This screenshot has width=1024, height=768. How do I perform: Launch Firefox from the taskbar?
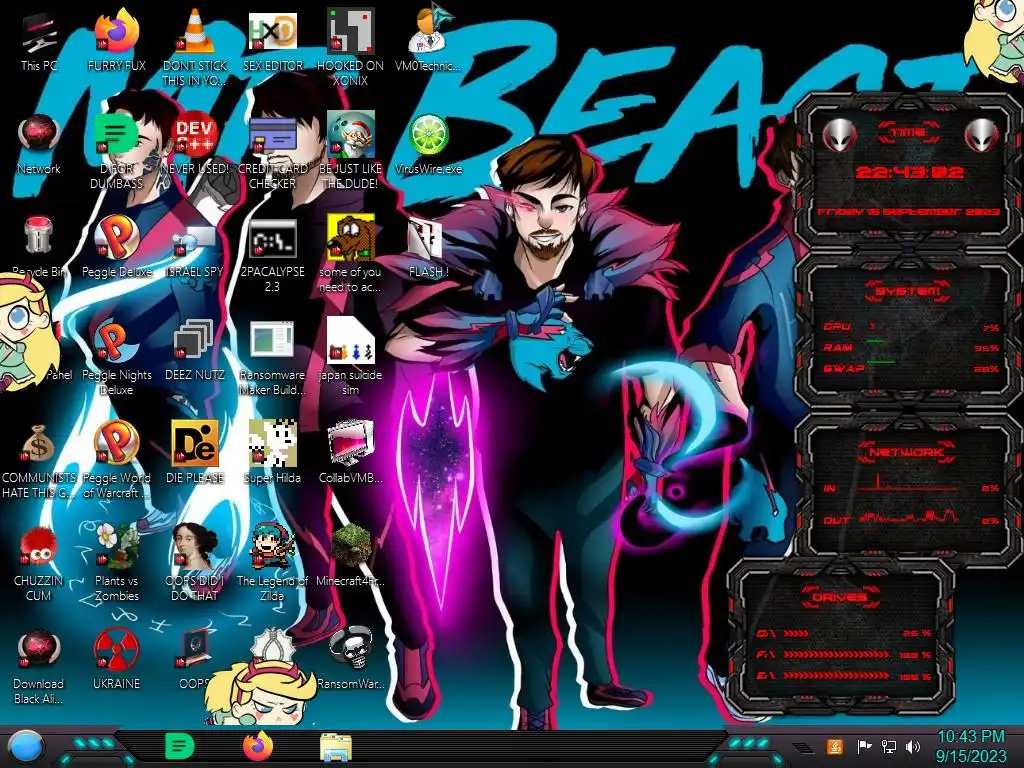click(x=258, y=746)
